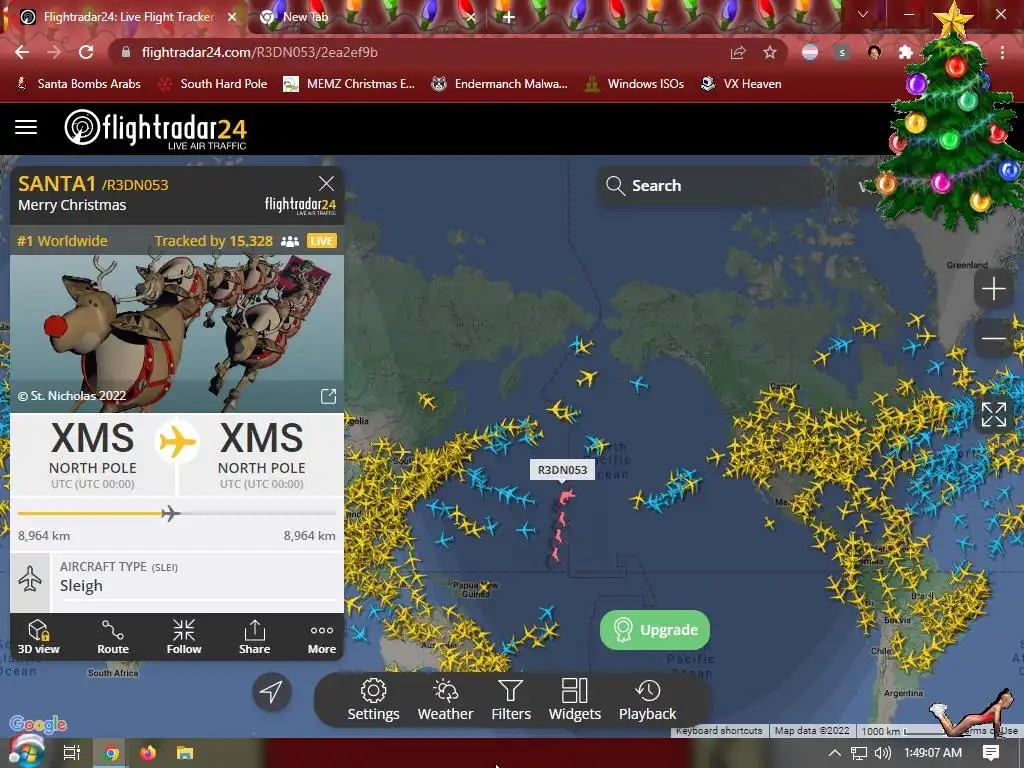Toggle fullscreen map view
The height and width of the screenshot is (768, 1024).
993,414
